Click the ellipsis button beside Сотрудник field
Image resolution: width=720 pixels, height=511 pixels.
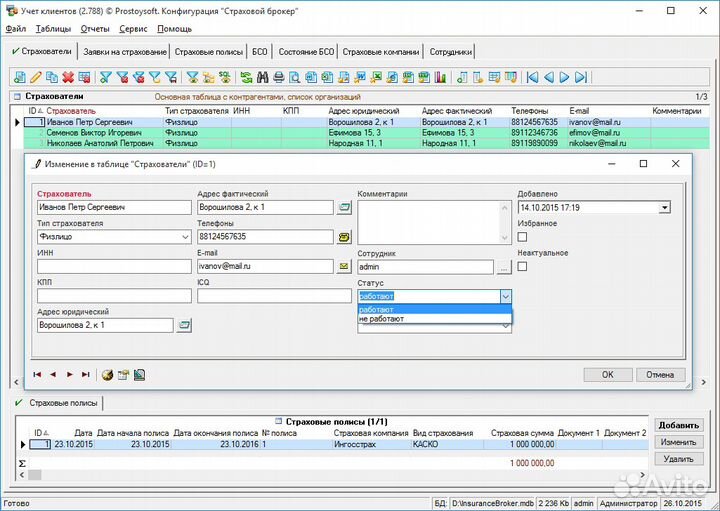point(503,267)
